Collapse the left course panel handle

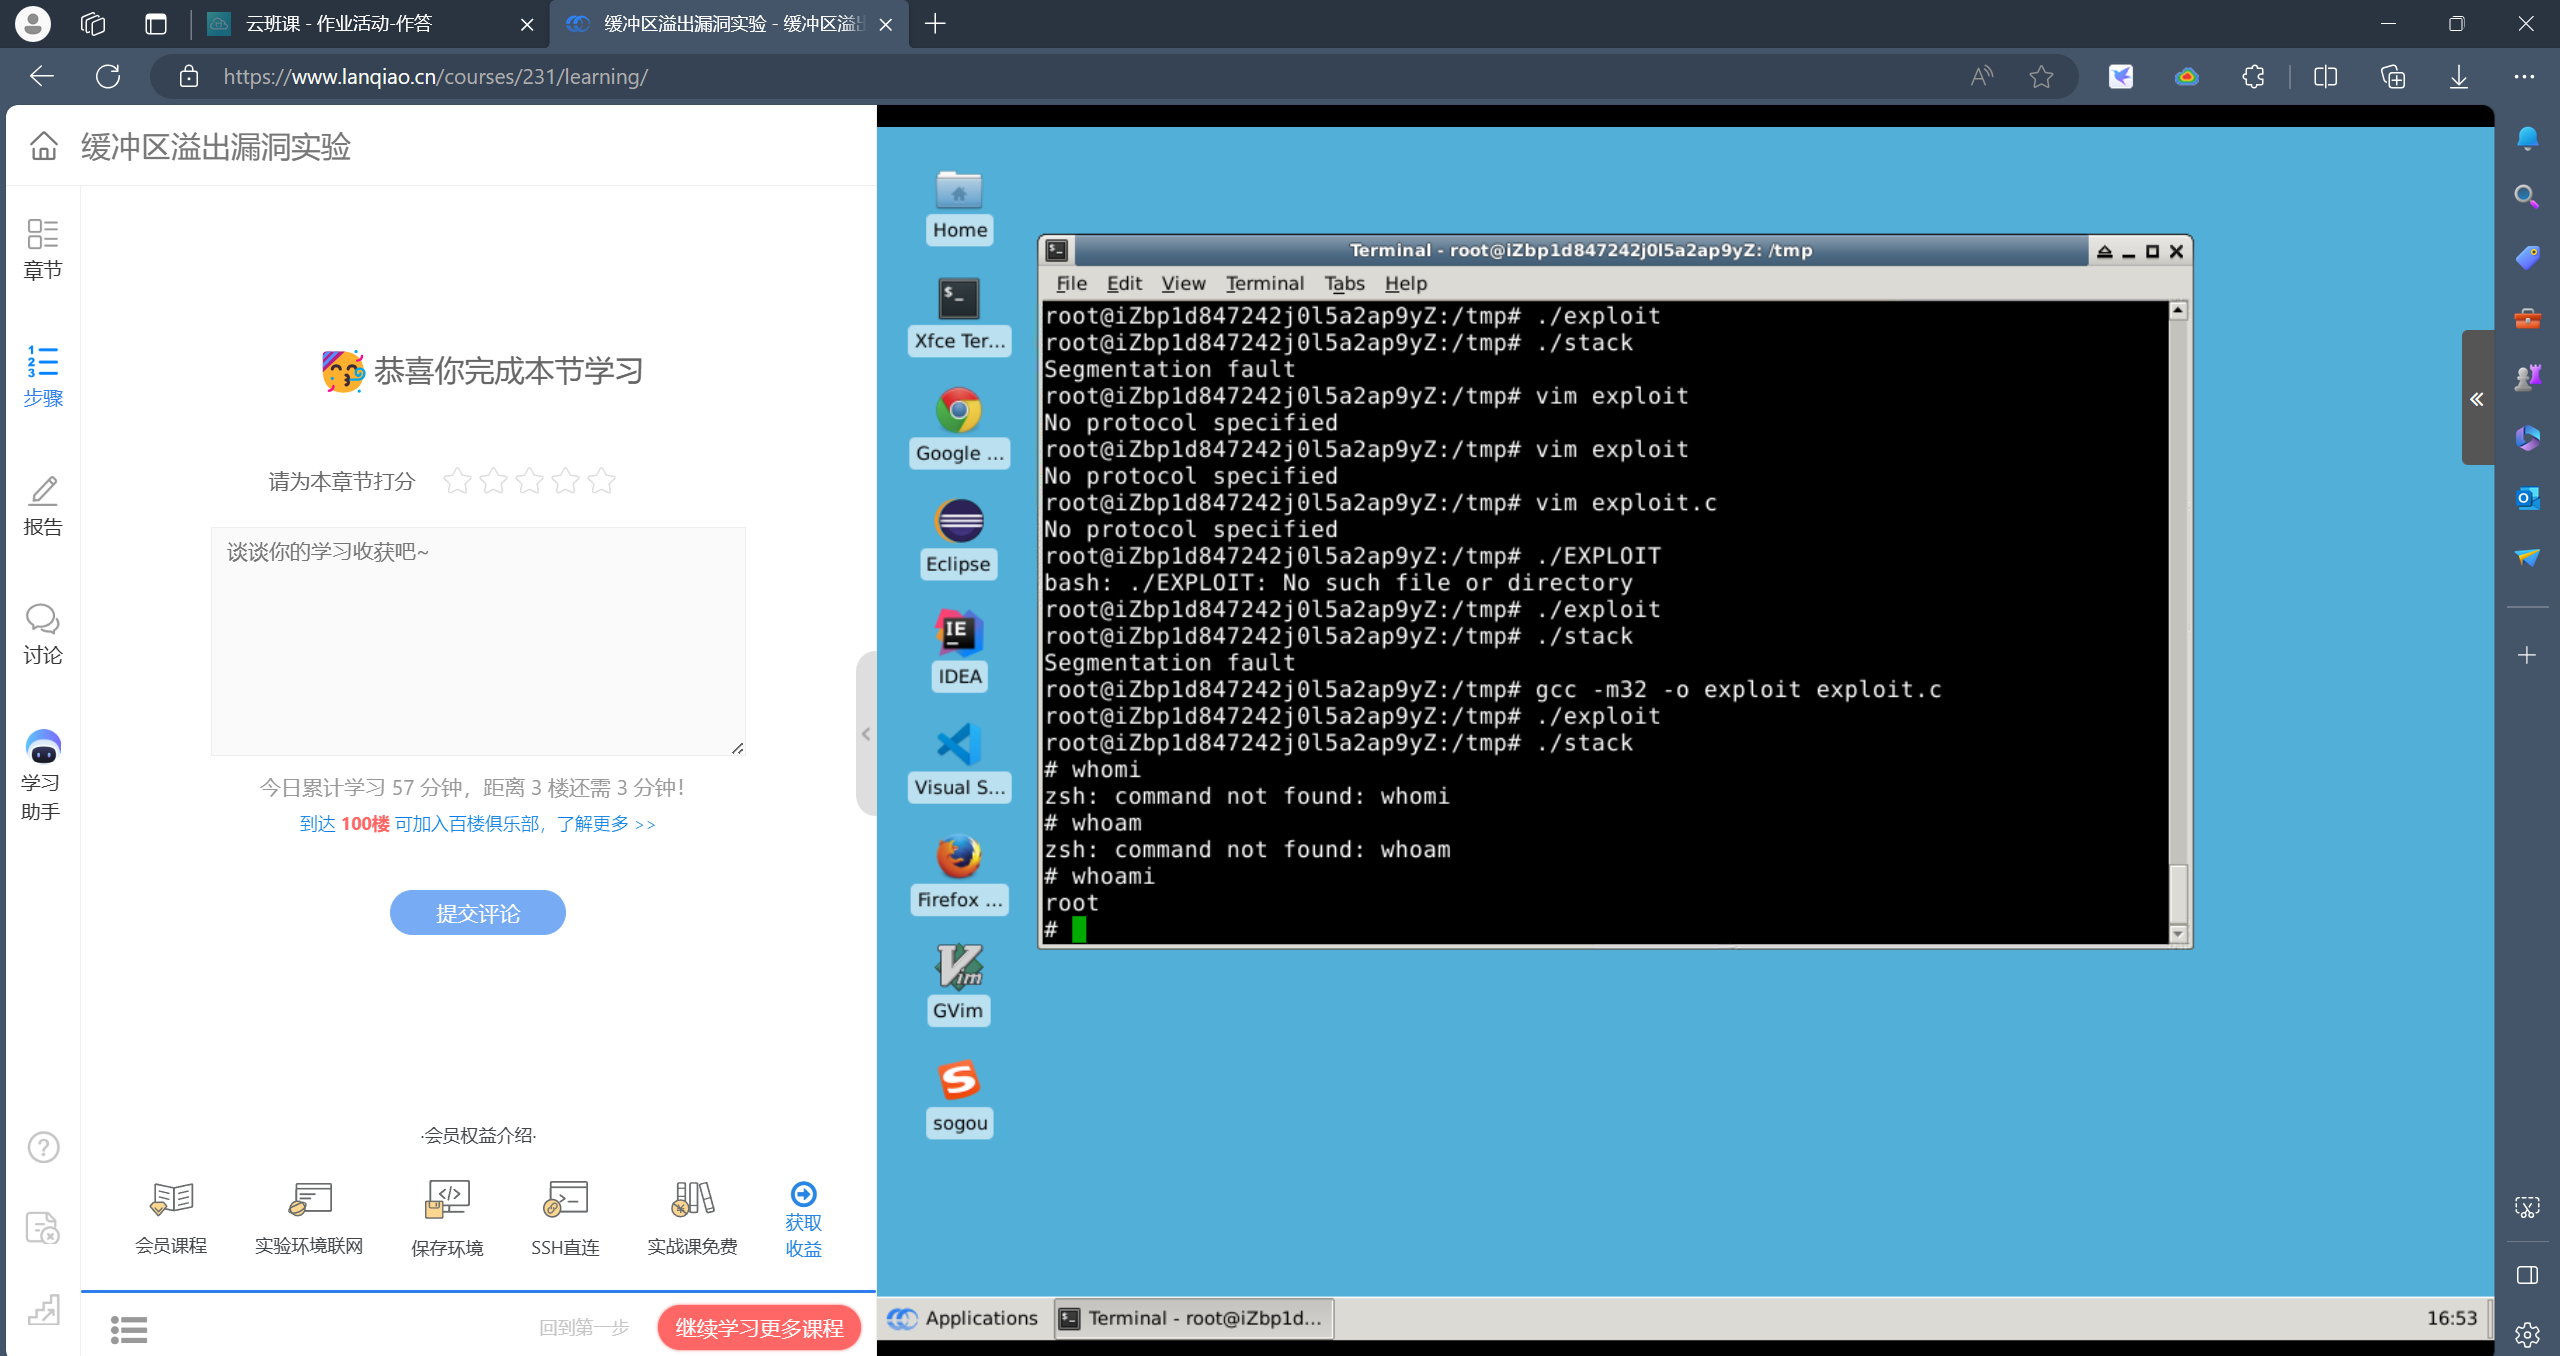coord(866,734)
